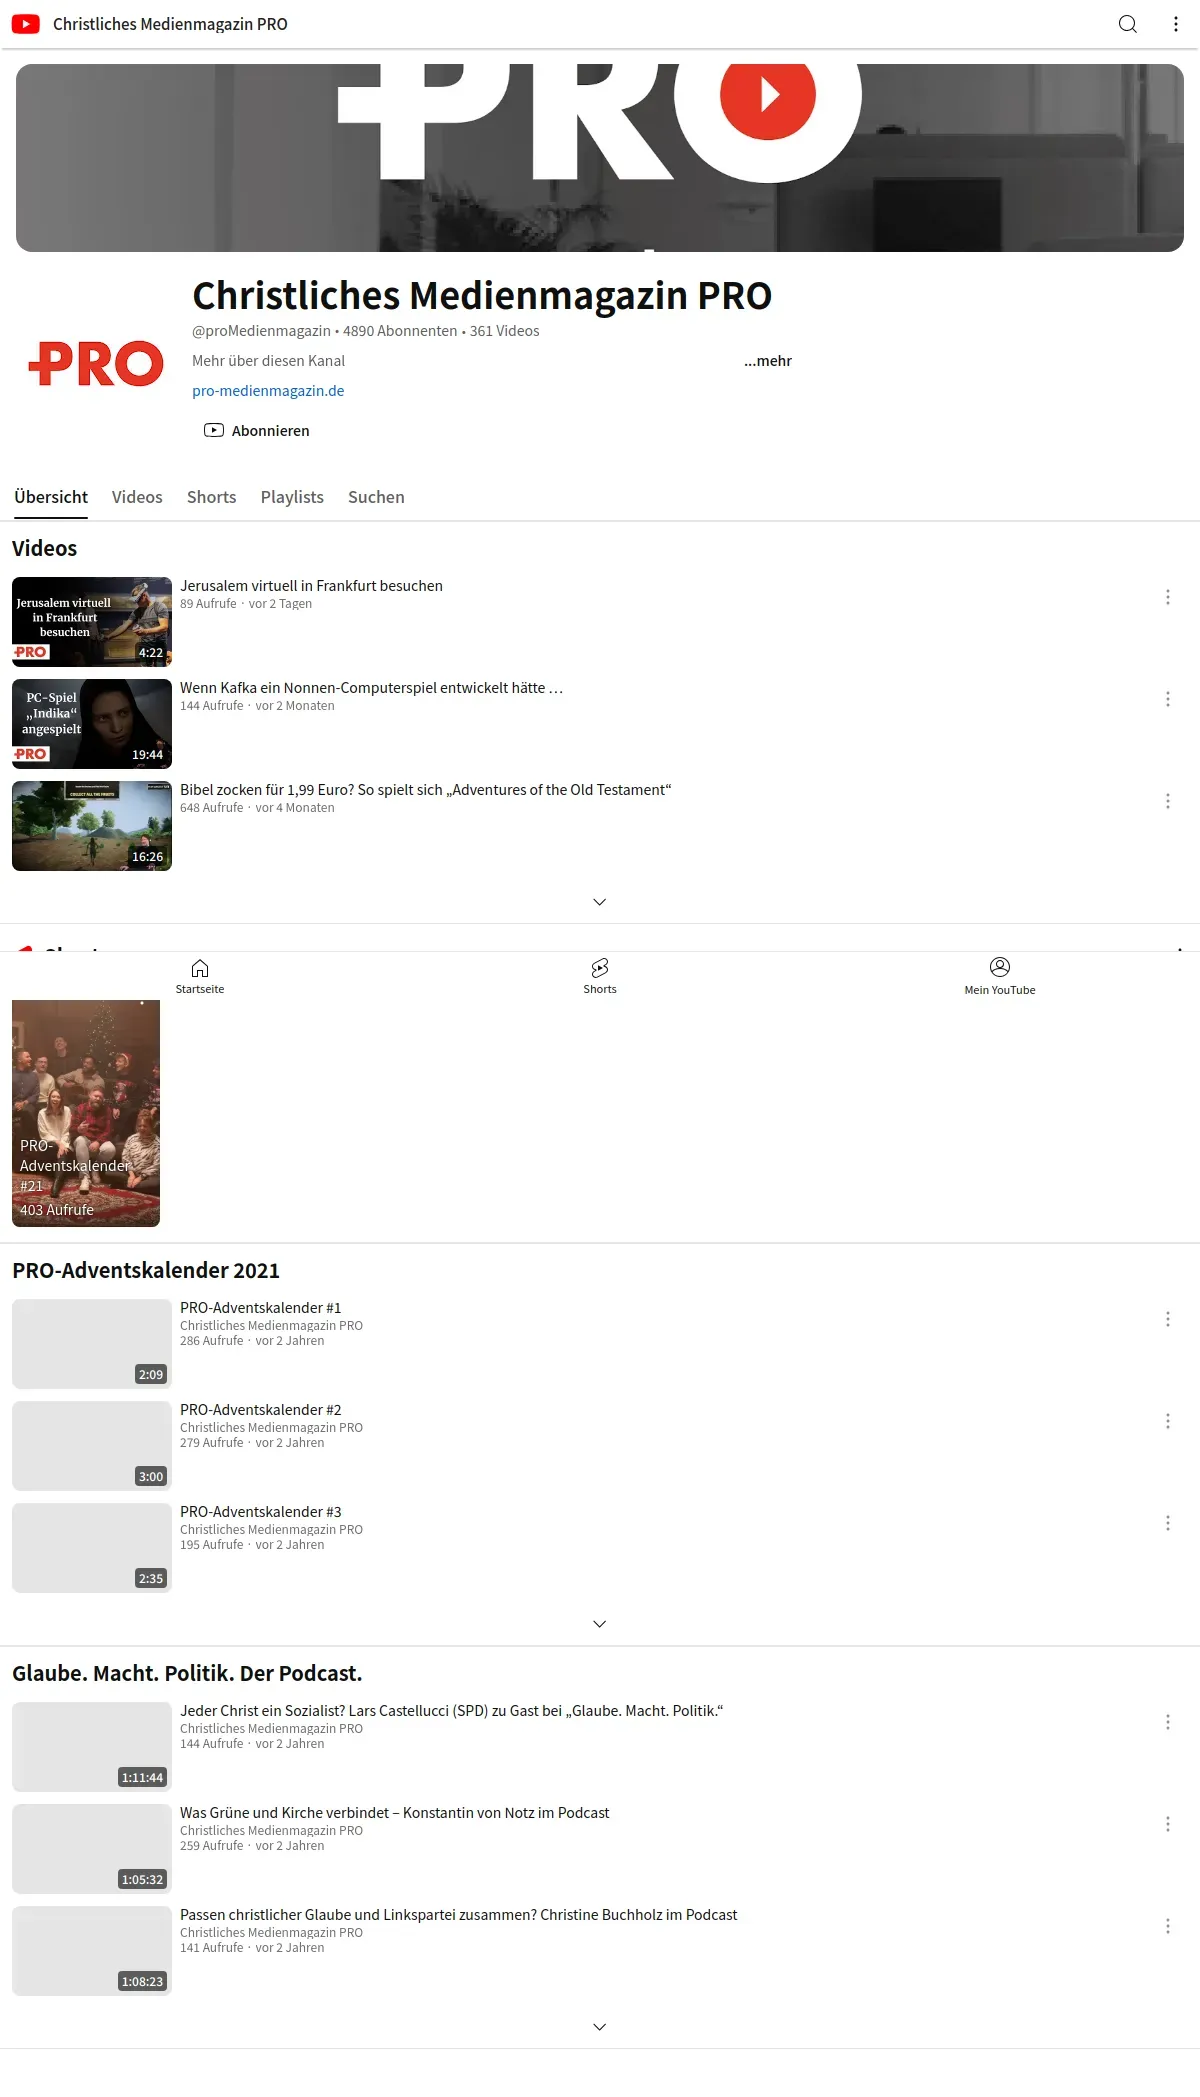Click the Abonnieren subscribe button
Image resolution: width=1200 pixels, height=2097 pixels.
[x=257, y=431]
